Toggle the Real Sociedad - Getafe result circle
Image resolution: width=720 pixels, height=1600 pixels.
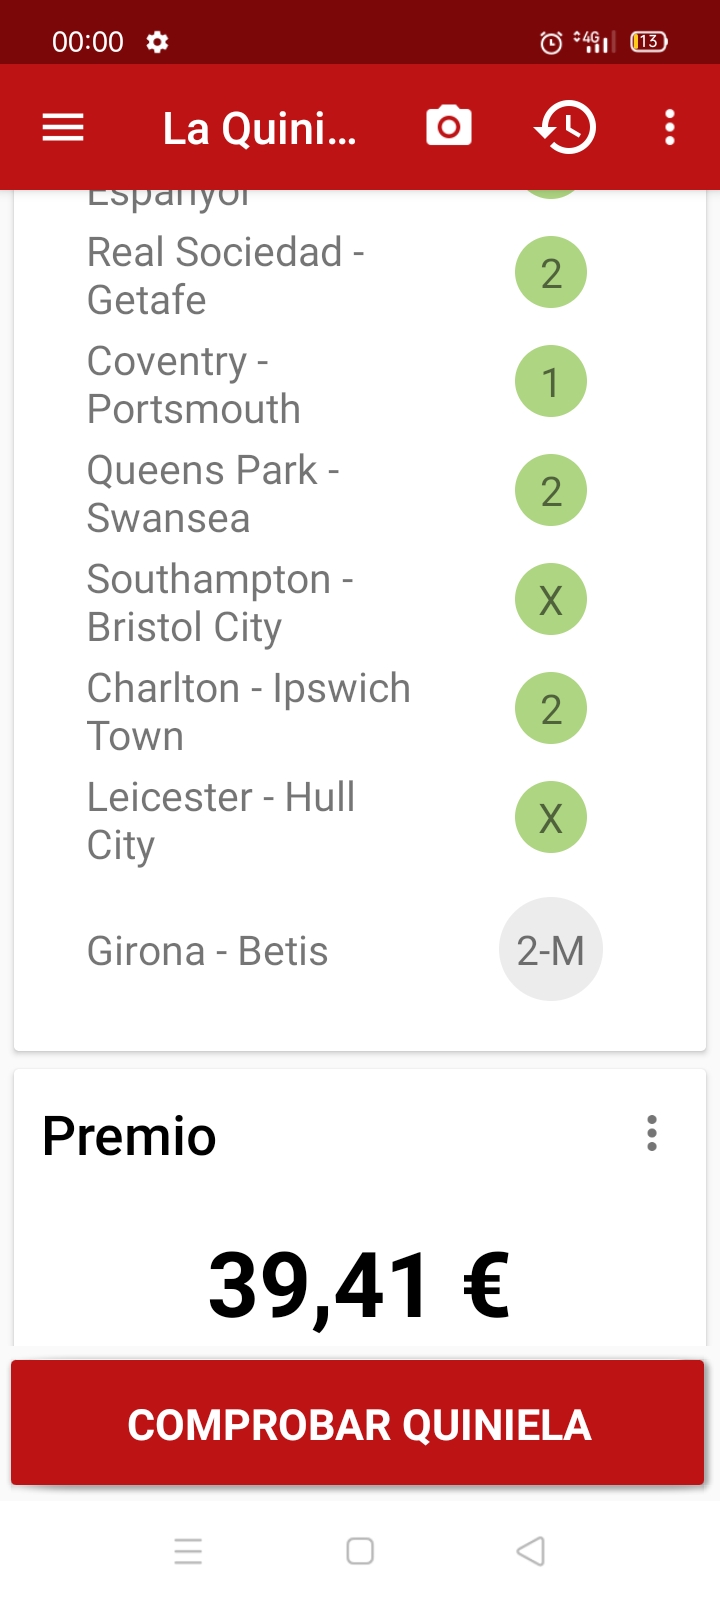click(x=550, y=273)
